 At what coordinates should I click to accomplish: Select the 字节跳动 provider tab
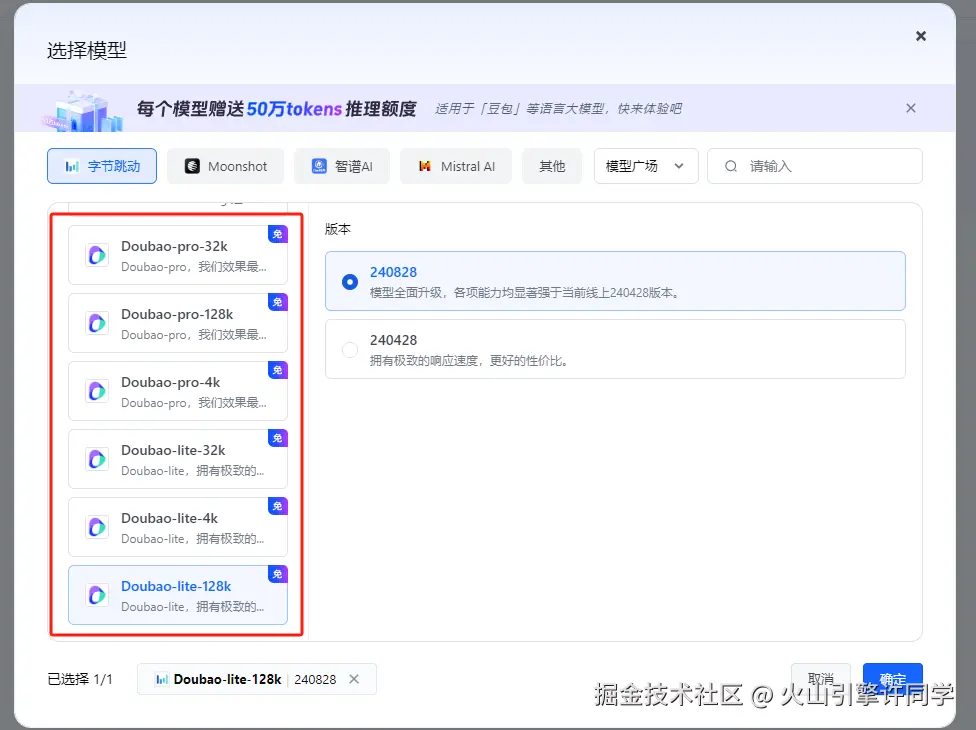tap(102, 166)
